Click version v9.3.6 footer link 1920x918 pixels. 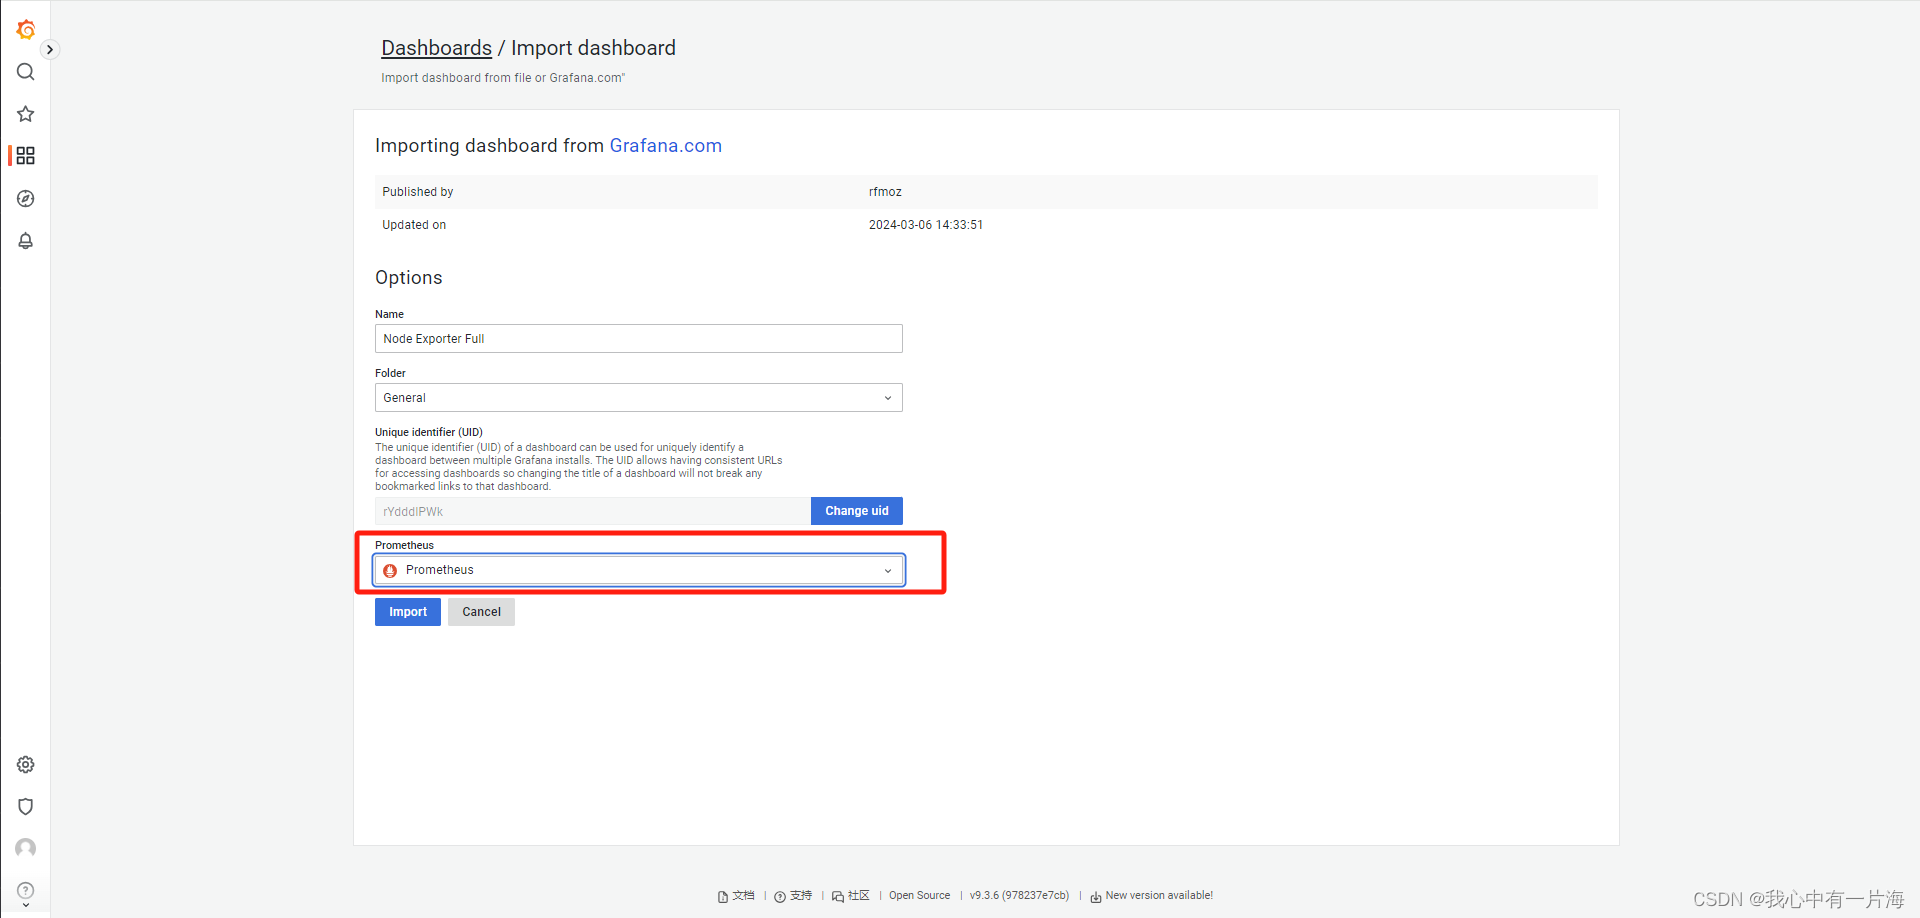pyautogui.click(x=1019, y=896)
